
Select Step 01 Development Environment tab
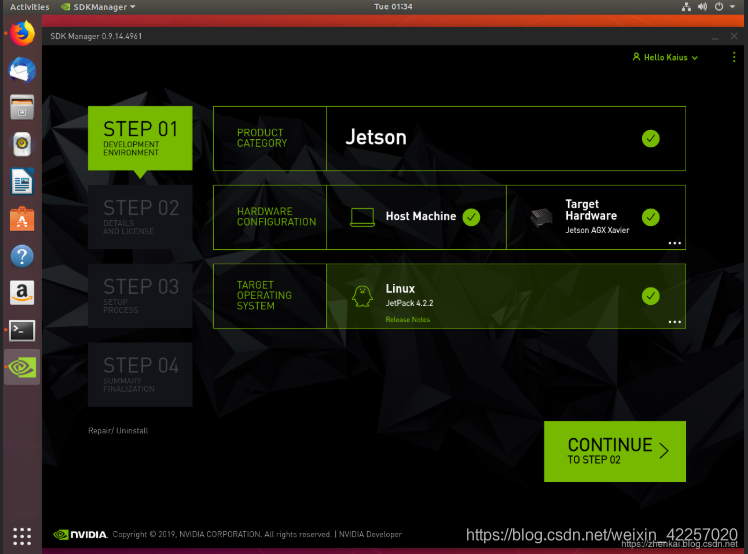[x=140, y=138]
